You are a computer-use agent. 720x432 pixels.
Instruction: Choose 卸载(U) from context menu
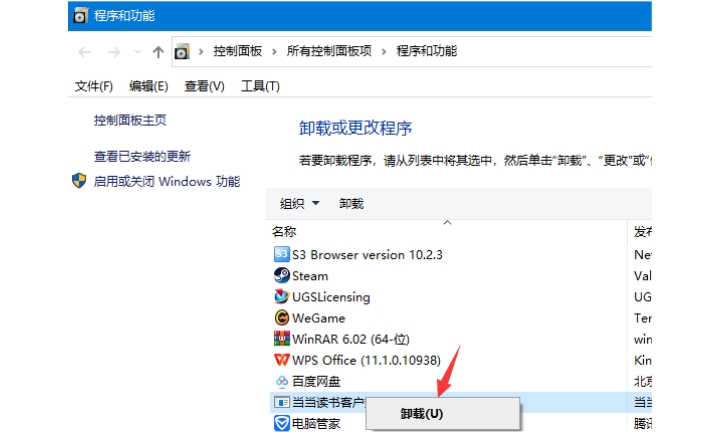click(443, 414)
